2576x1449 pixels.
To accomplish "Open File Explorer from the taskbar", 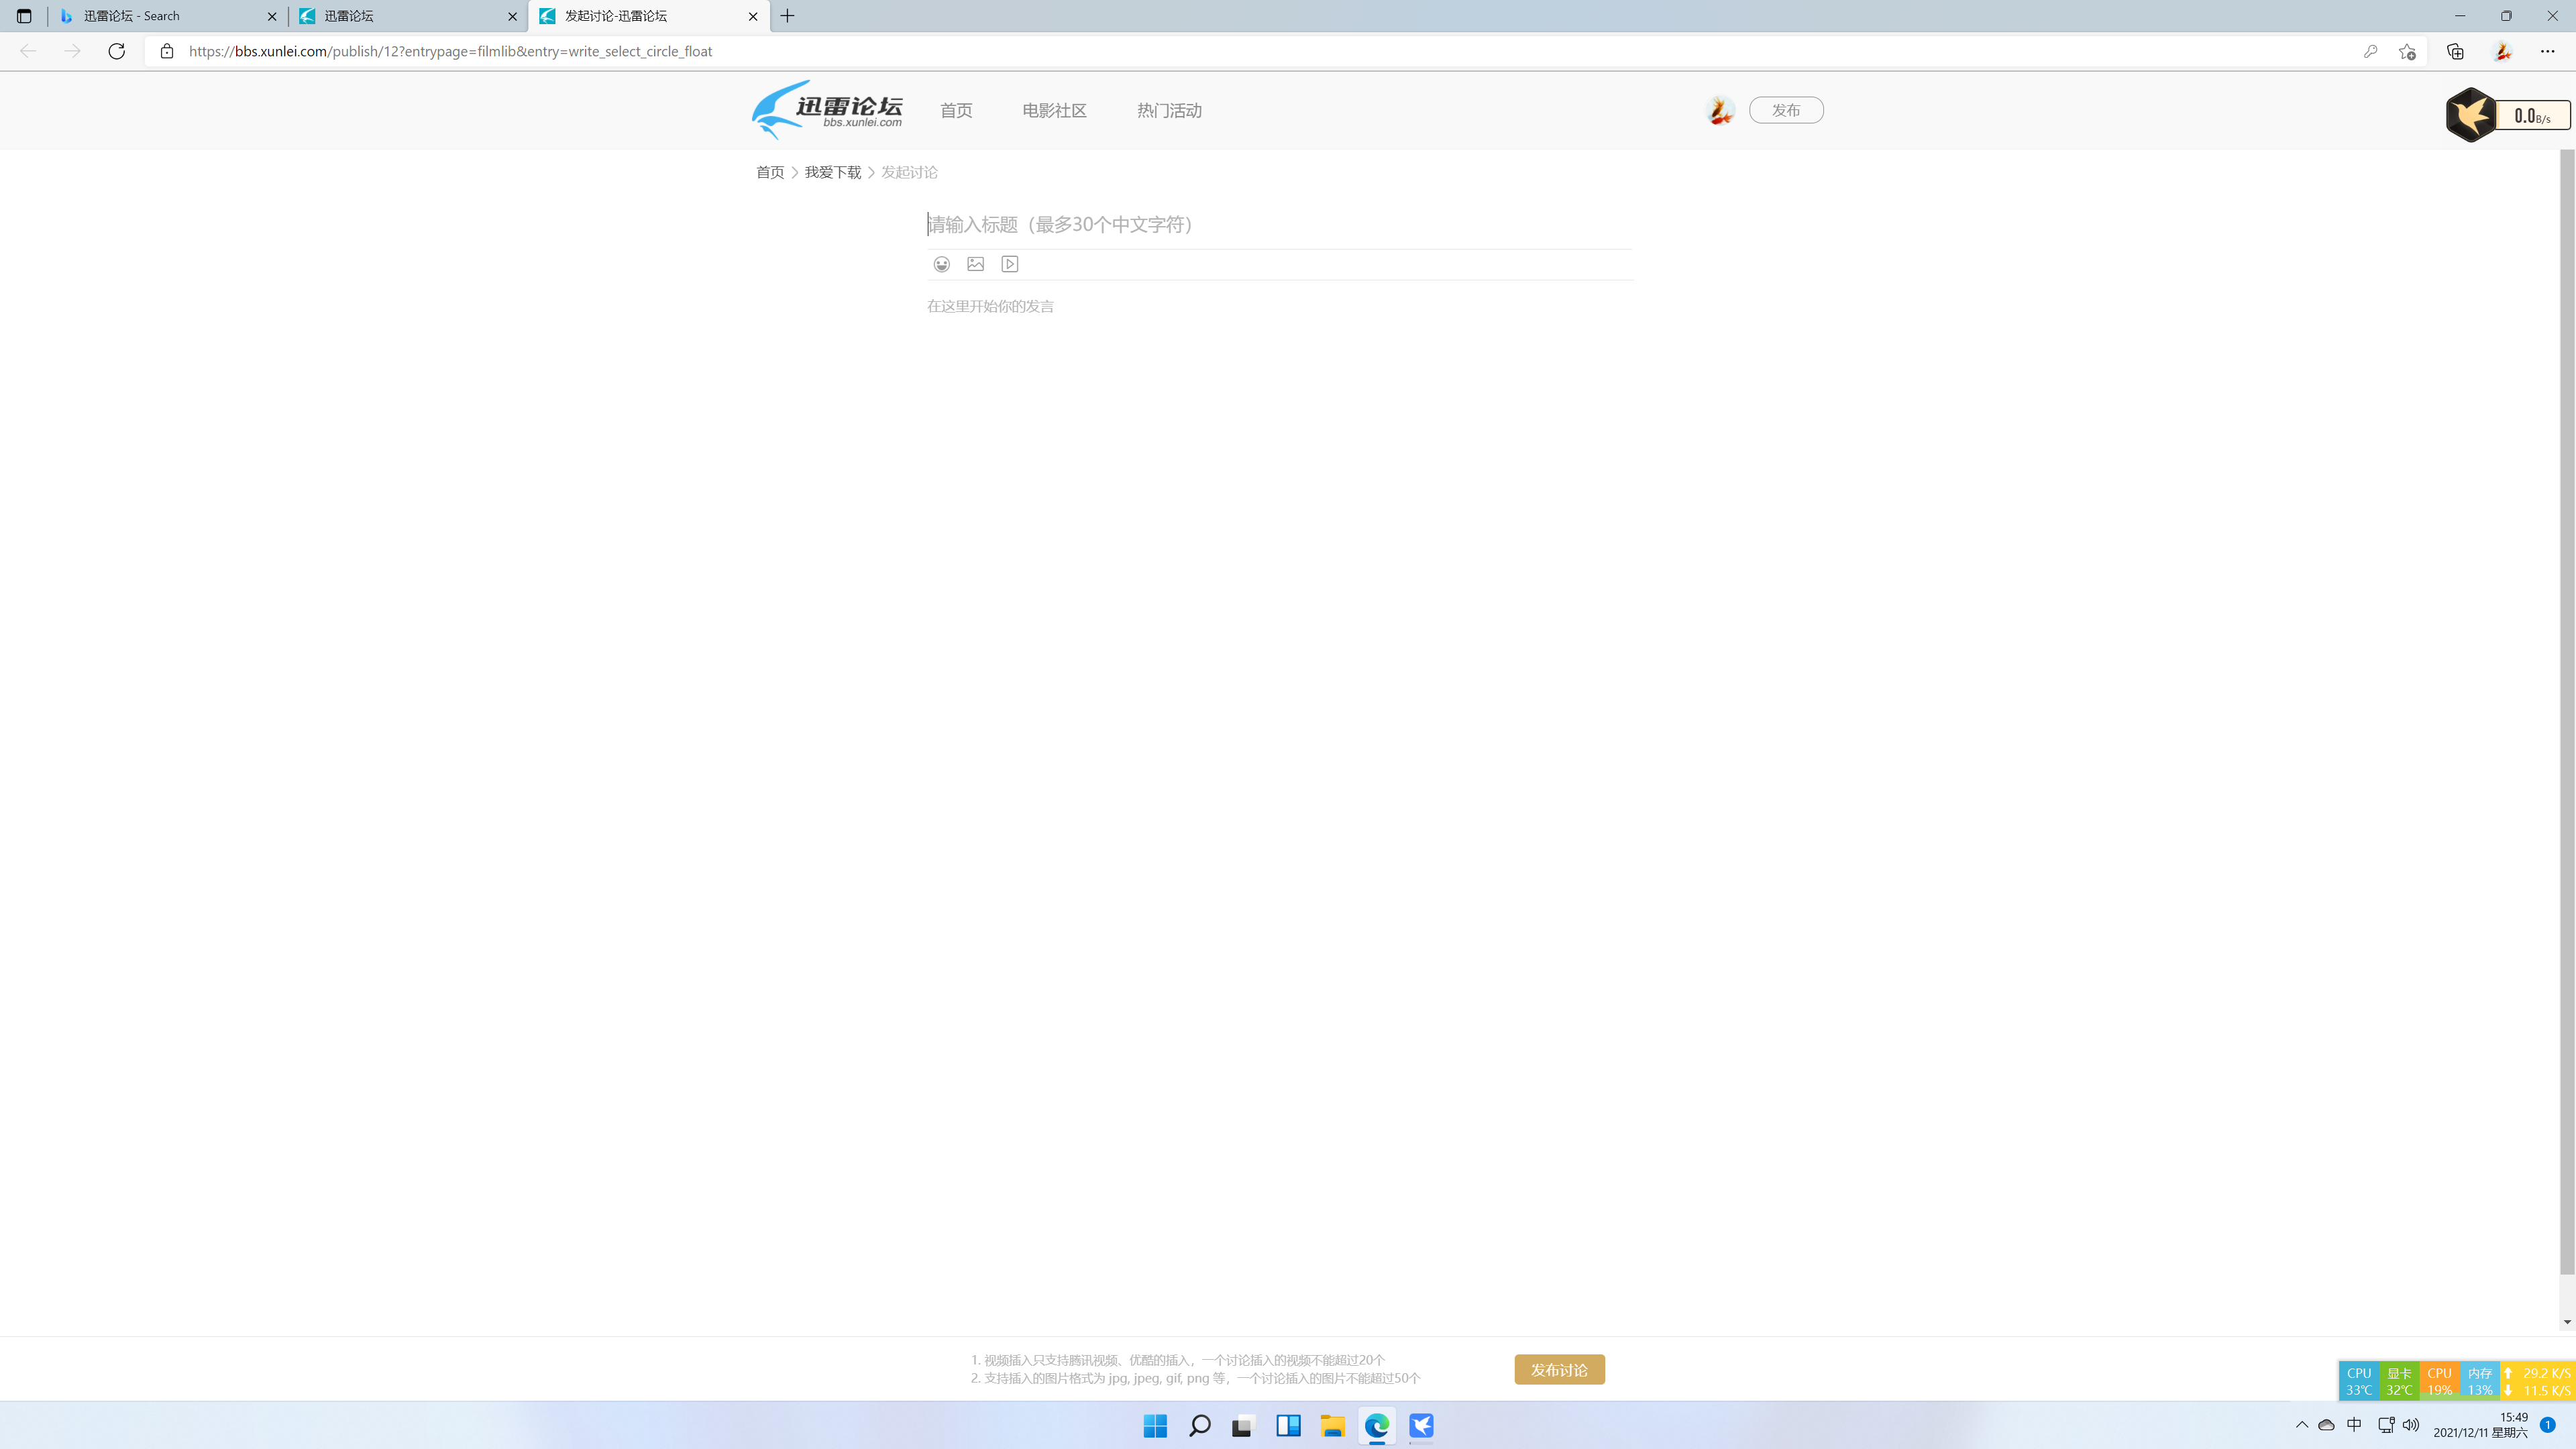I will pos(1332,1425).
